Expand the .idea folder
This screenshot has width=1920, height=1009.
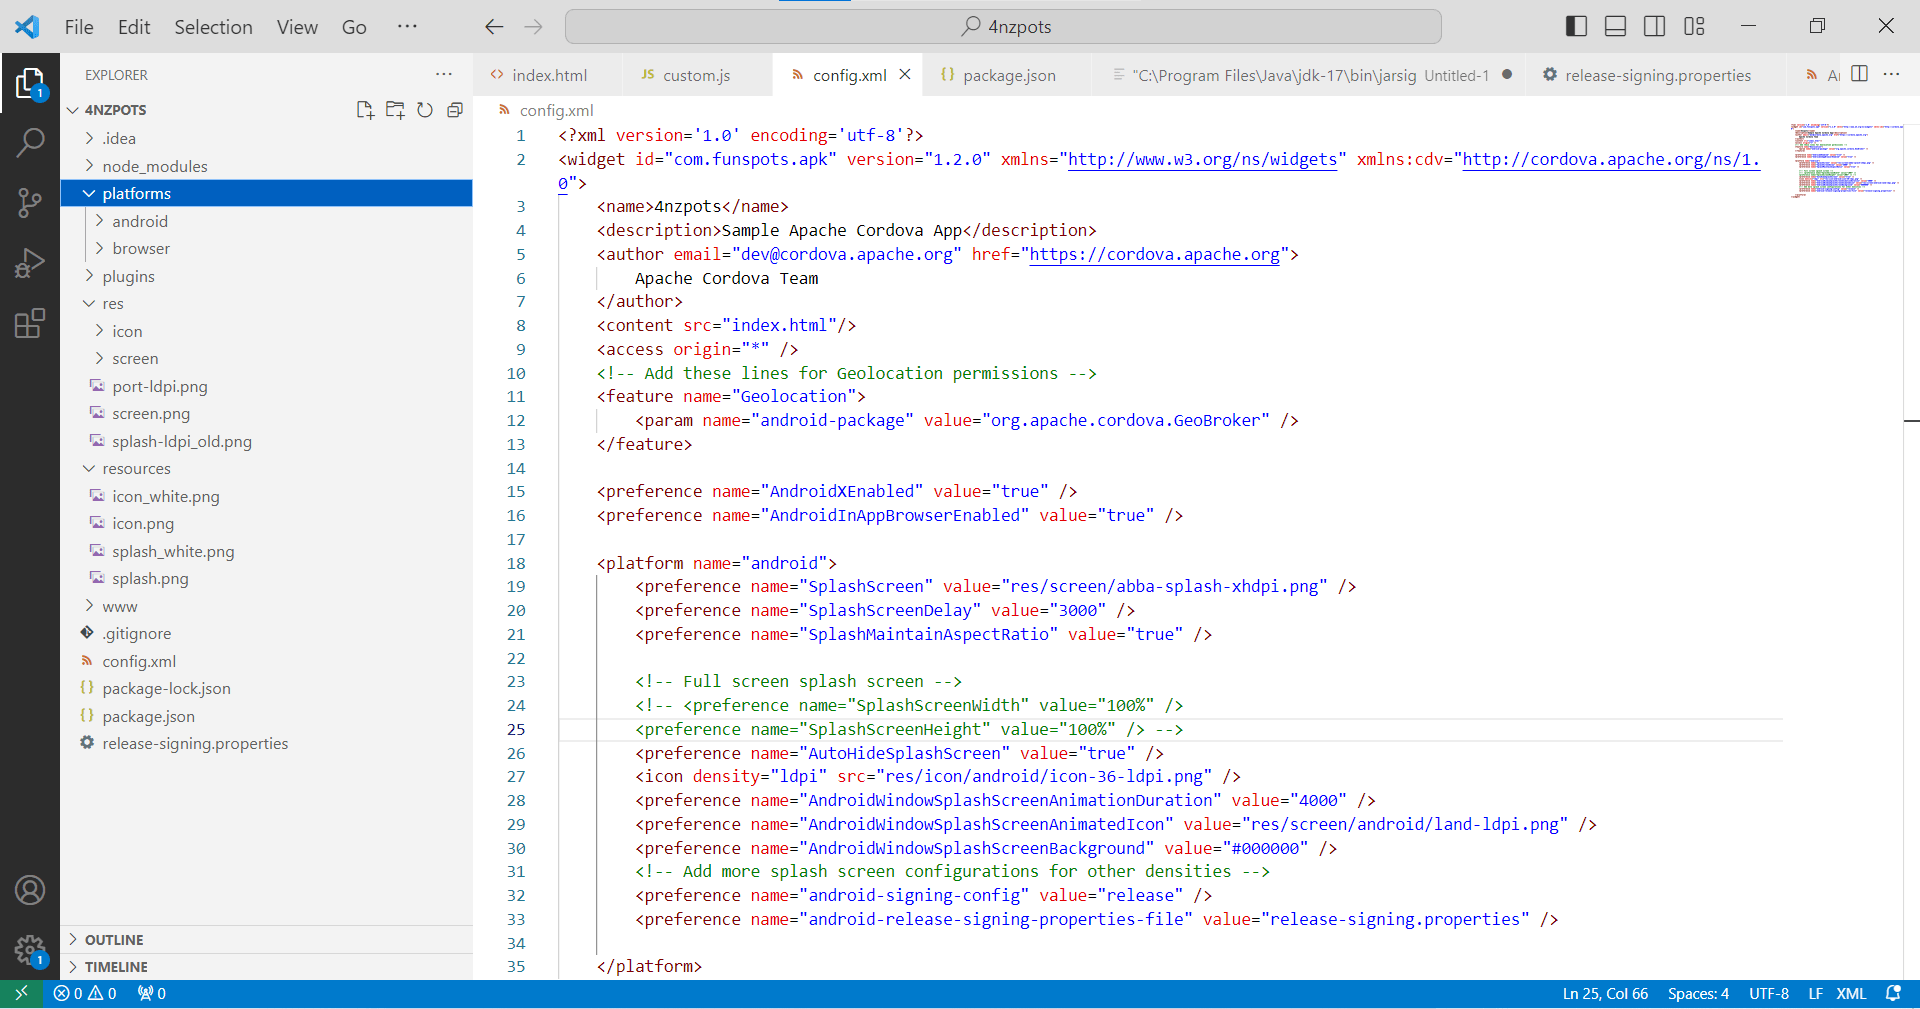[x=266, y=138]
